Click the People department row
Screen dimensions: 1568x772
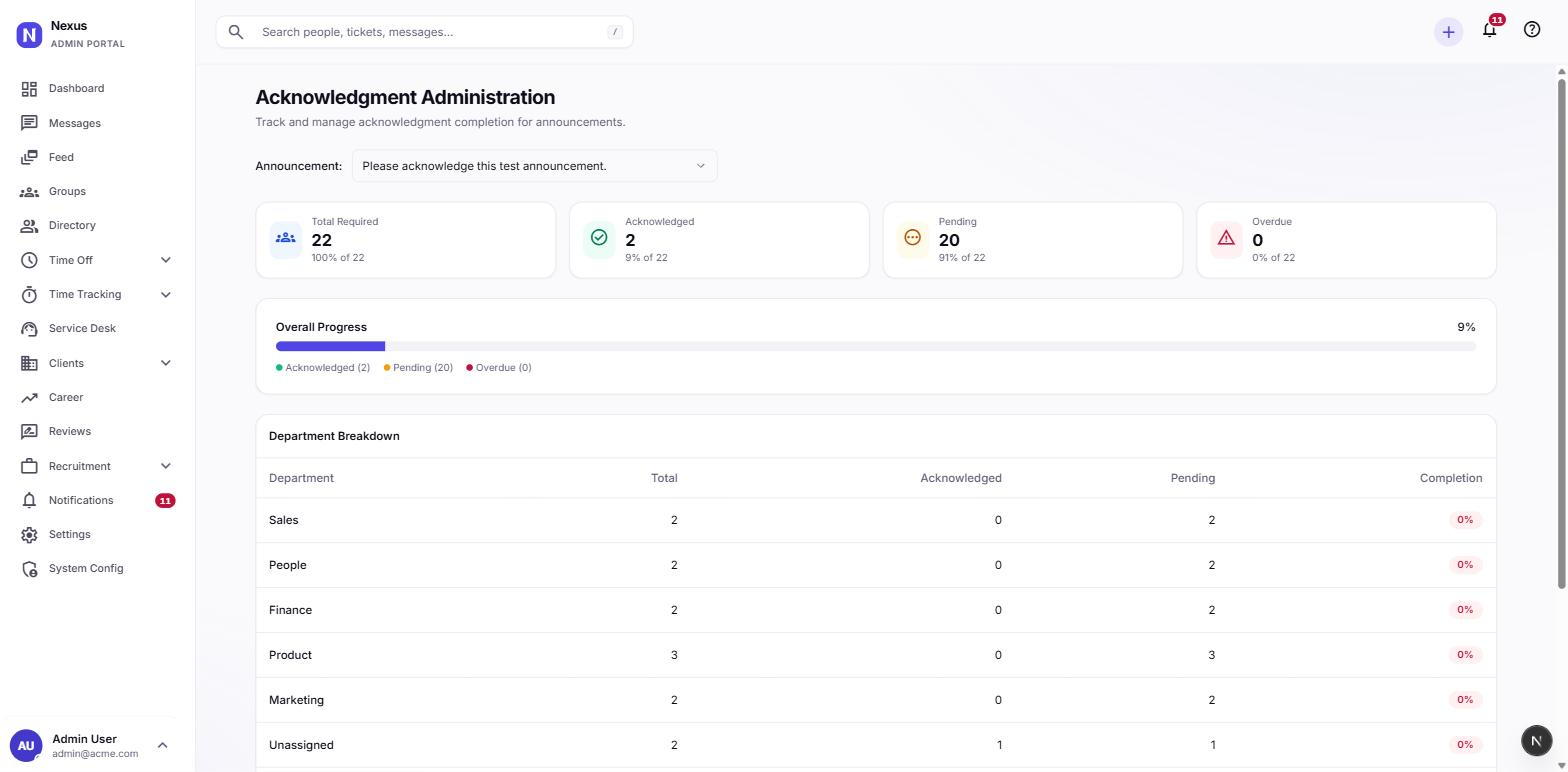tap(876, 565)
